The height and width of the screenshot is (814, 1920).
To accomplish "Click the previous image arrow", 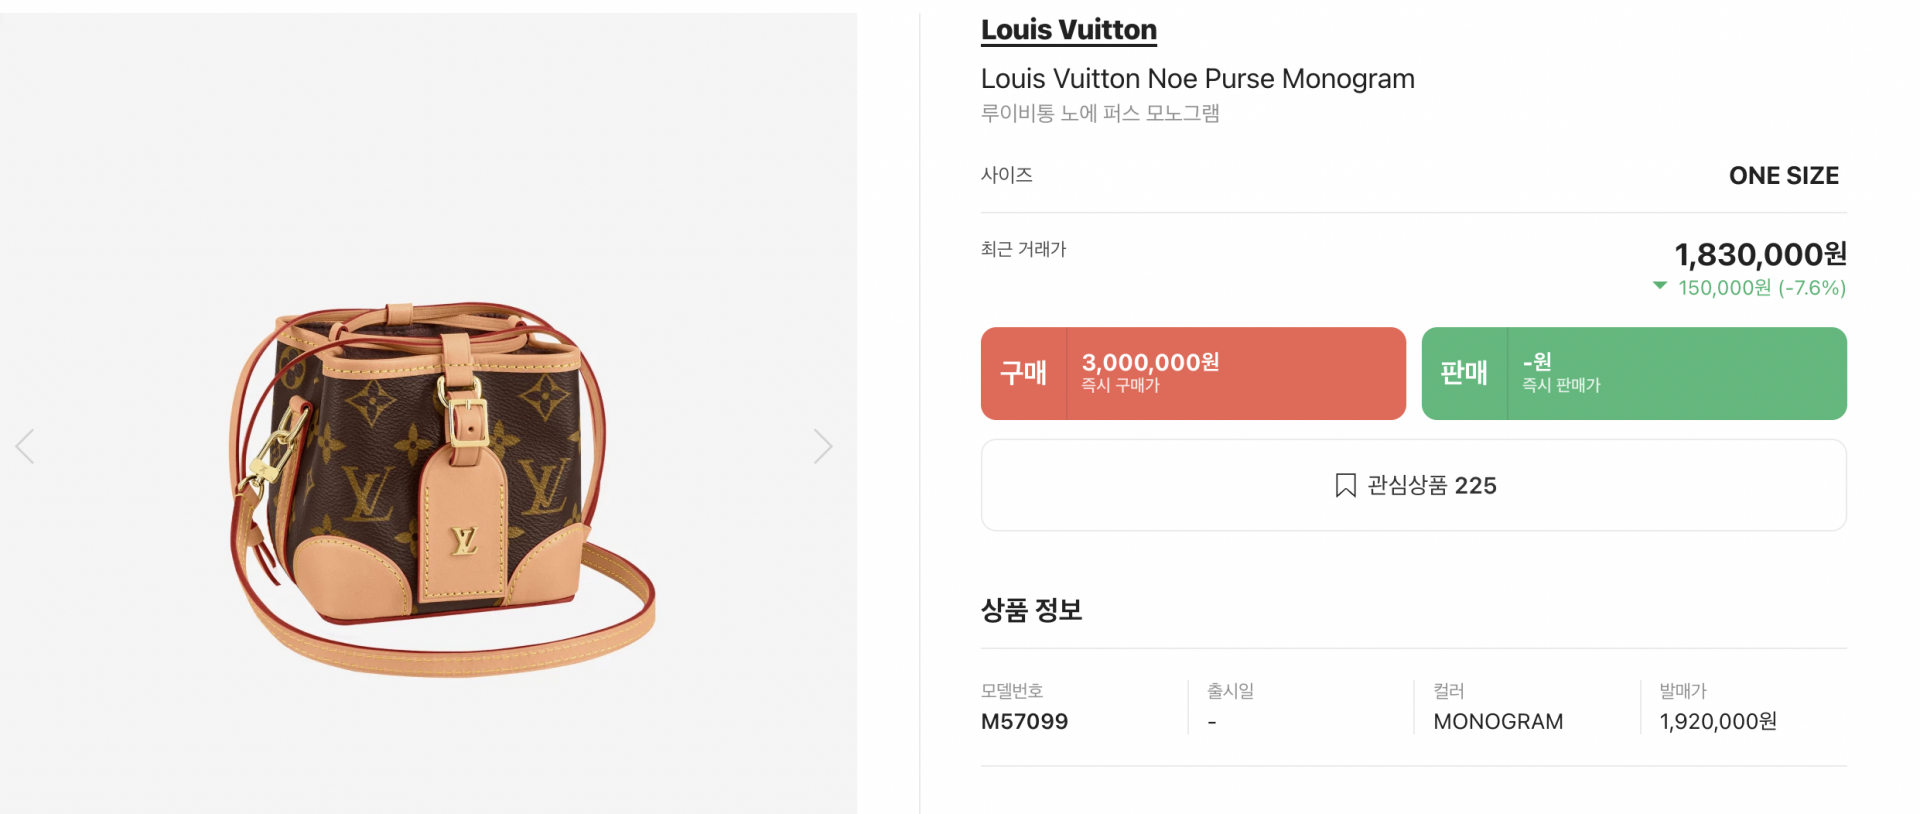I will (x=26, y=446).
